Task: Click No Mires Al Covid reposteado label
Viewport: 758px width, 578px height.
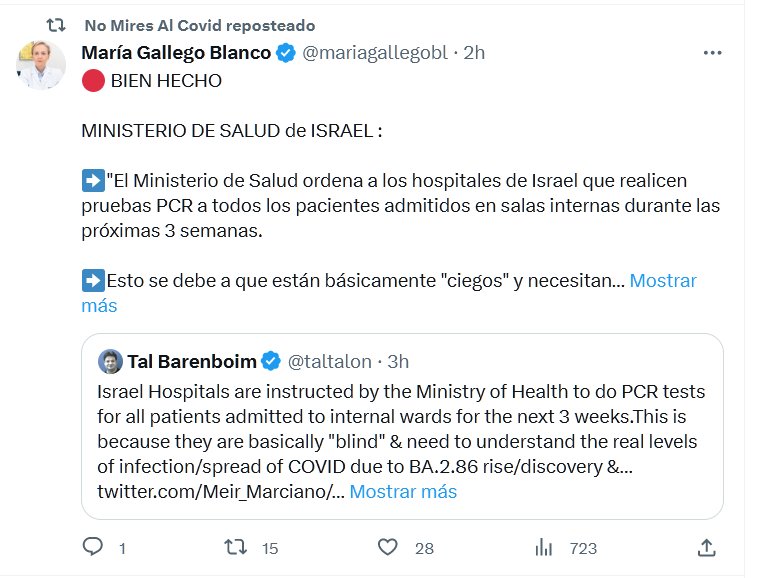Action: point(200,25)
